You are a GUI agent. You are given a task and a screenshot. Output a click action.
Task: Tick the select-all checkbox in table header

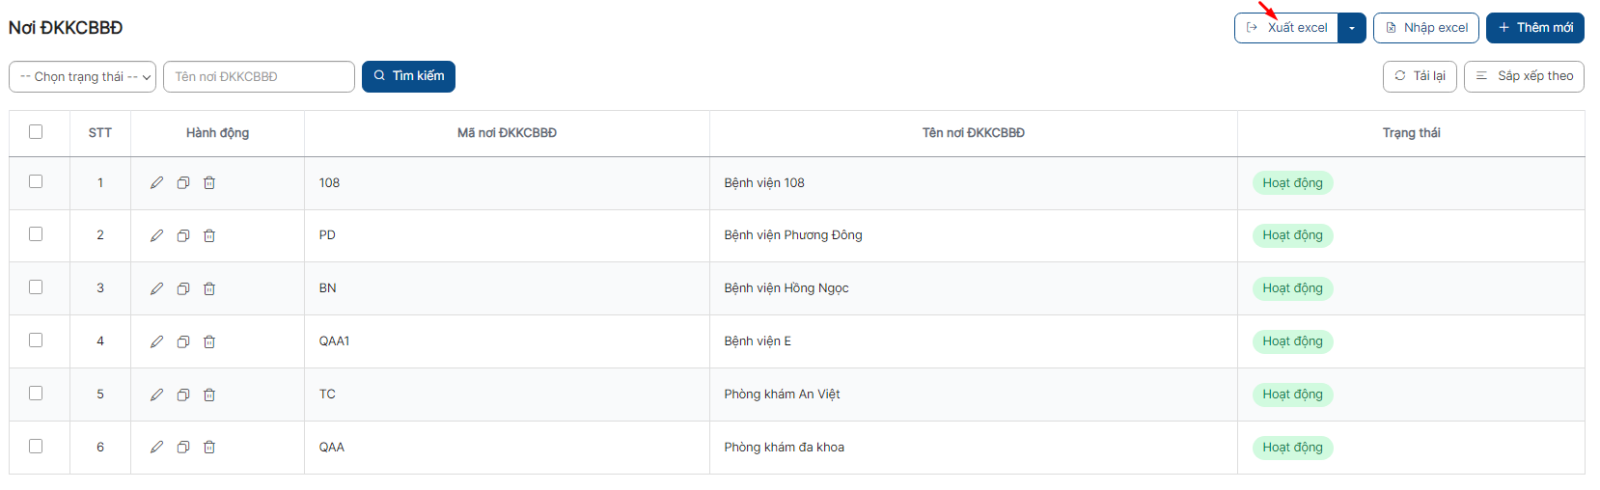click(36, 132)
